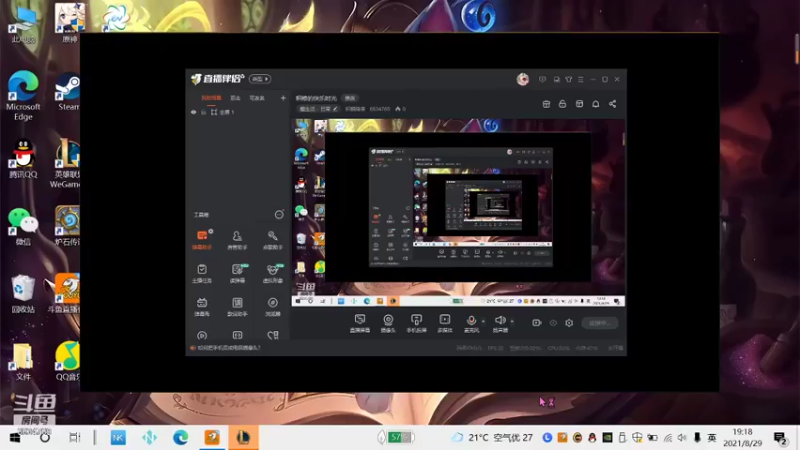Add a multimedia source
The height and width of the screenshot is (450, 800).
[445, 323]
